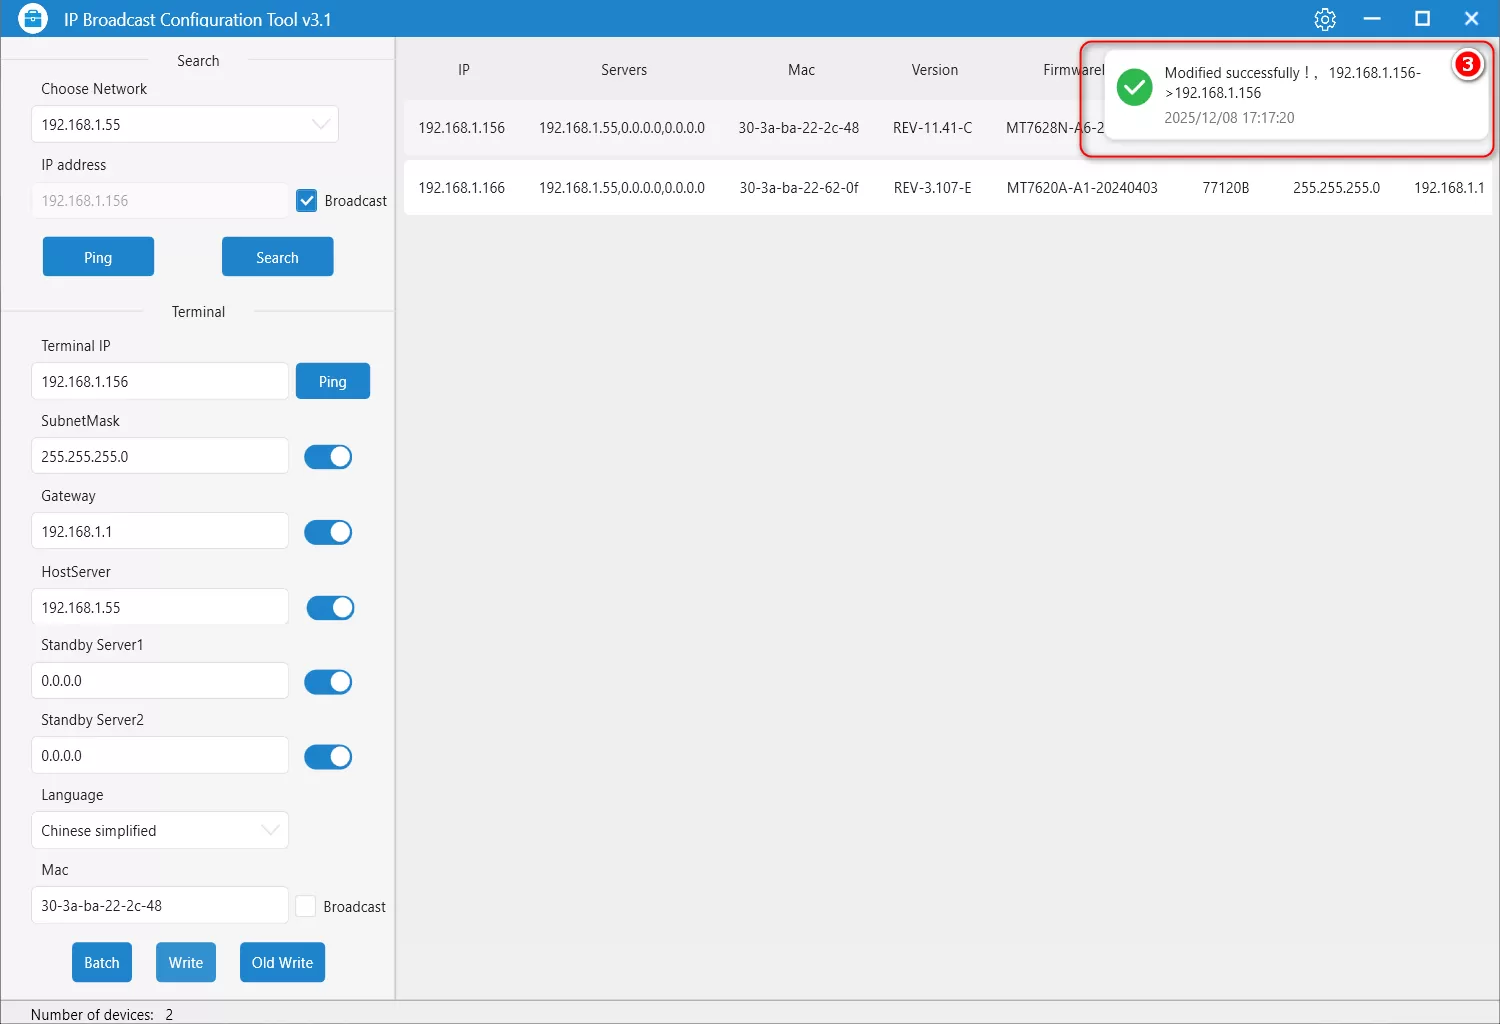Click the app logo in title bar
1500x1024 pixels.
(x=33, y=19)
